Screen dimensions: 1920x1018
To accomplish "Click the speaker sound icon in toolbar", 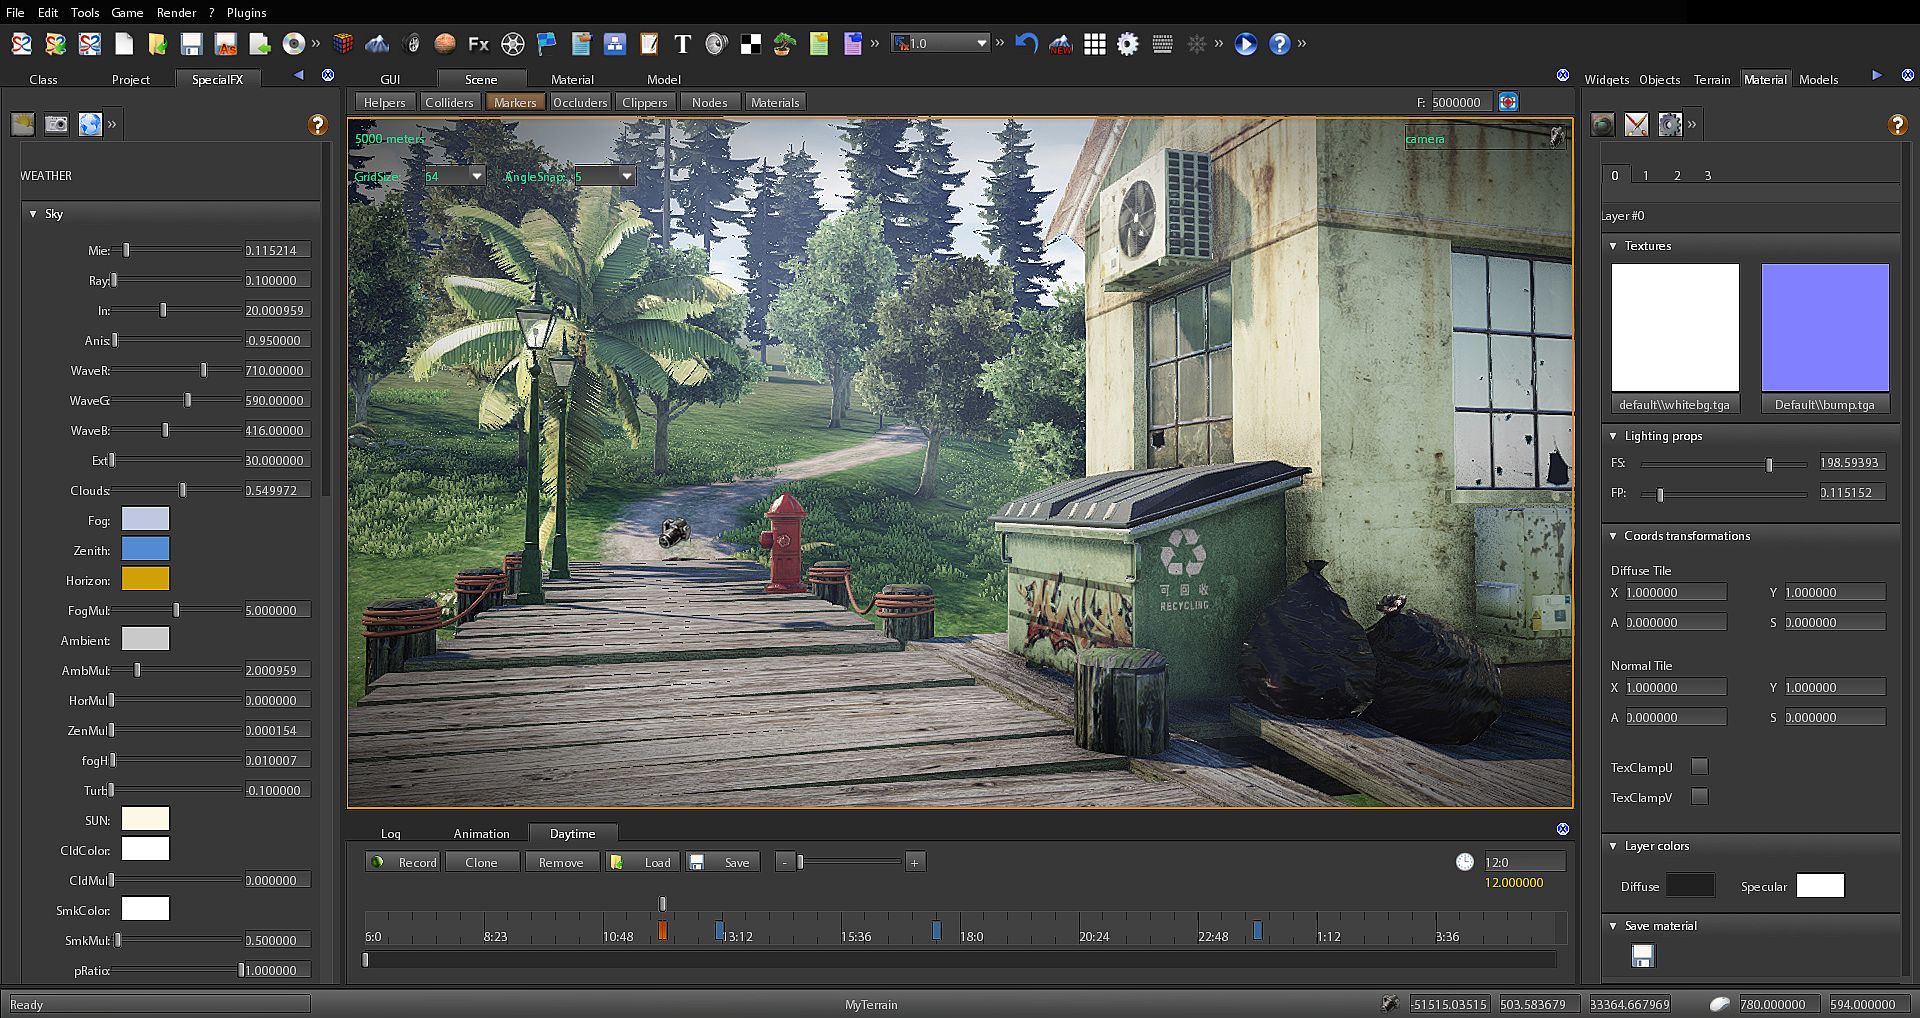I will tap(716, 44).
